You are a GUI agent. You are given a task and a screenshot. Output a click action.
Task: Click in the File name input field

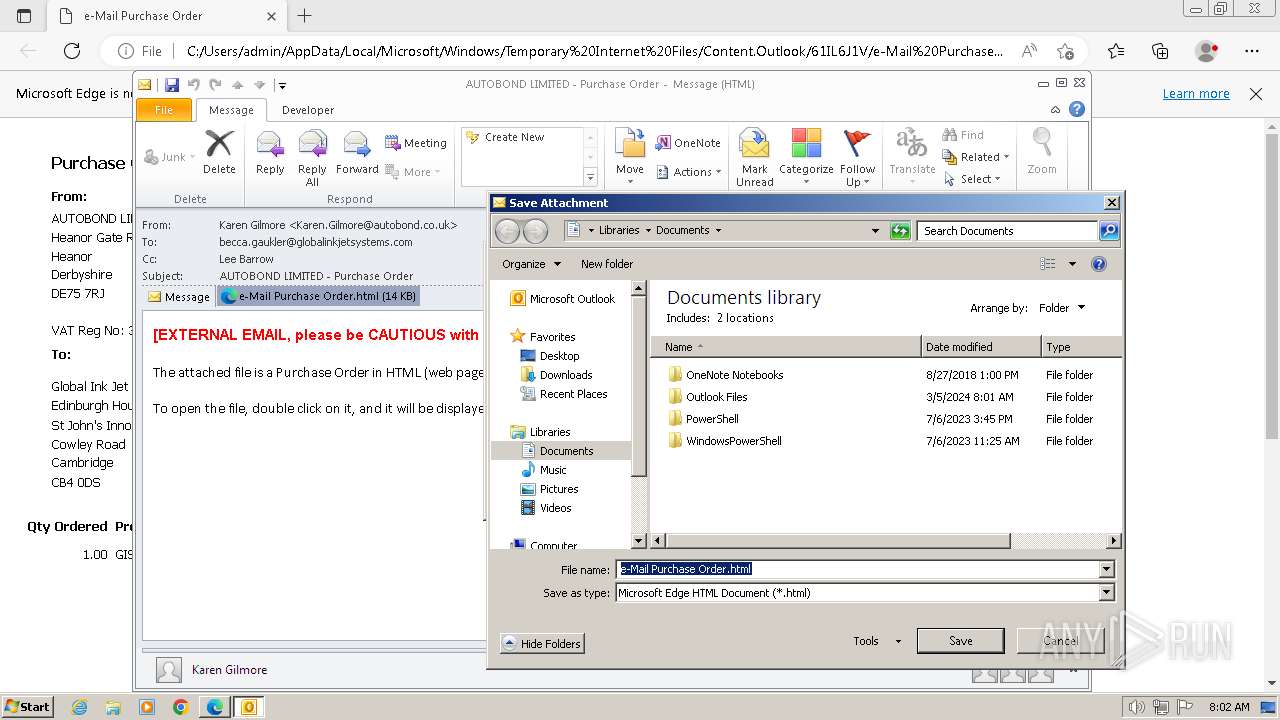pos(857,569)
